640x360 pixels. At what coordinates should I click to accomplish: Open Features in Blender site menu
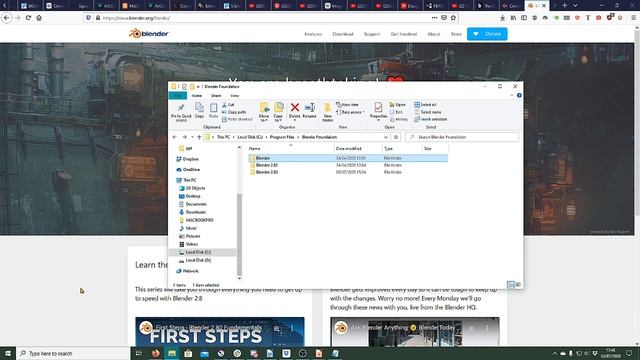(313, 34)
